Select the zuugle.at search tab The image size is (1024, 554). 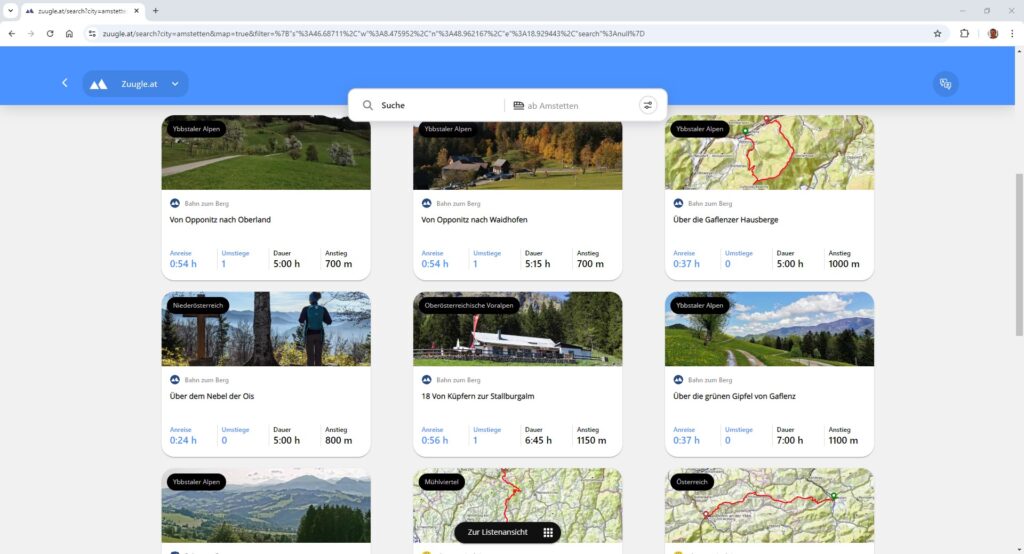point(82,10)
